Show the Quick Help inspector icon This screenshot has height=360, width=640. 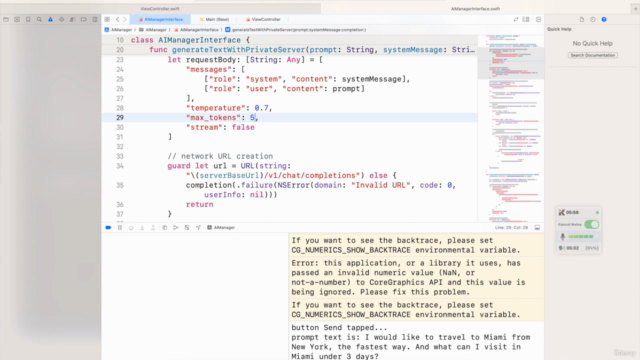(604, 19)
